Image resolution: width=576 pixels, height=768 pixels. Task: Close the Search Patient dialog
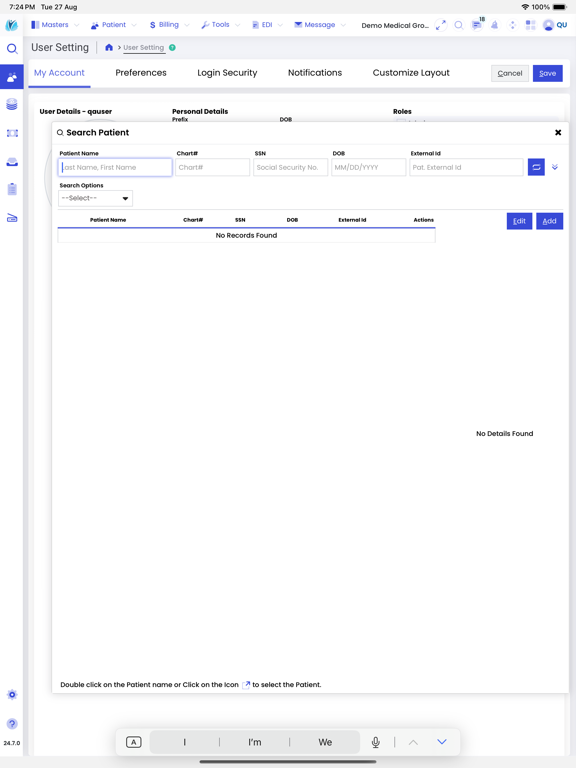558,132
